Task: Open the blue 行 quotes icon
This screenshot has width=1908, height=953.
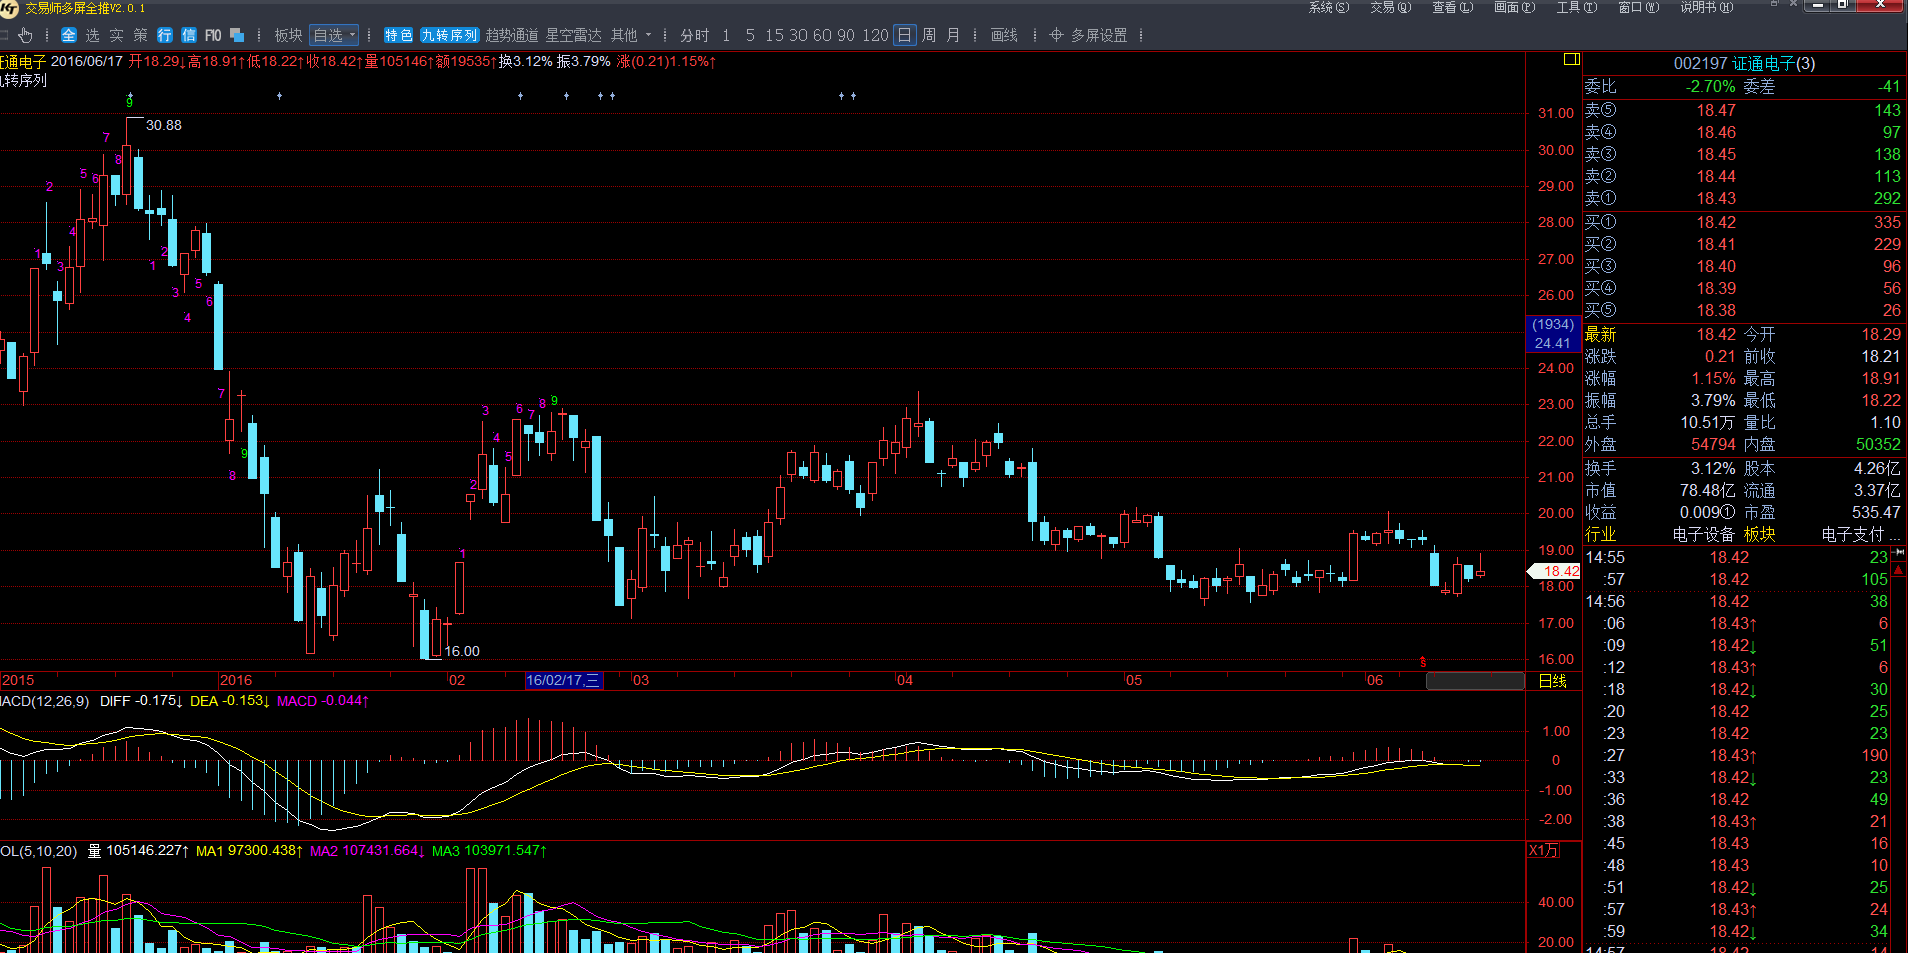Action: [x=165, y=35]
